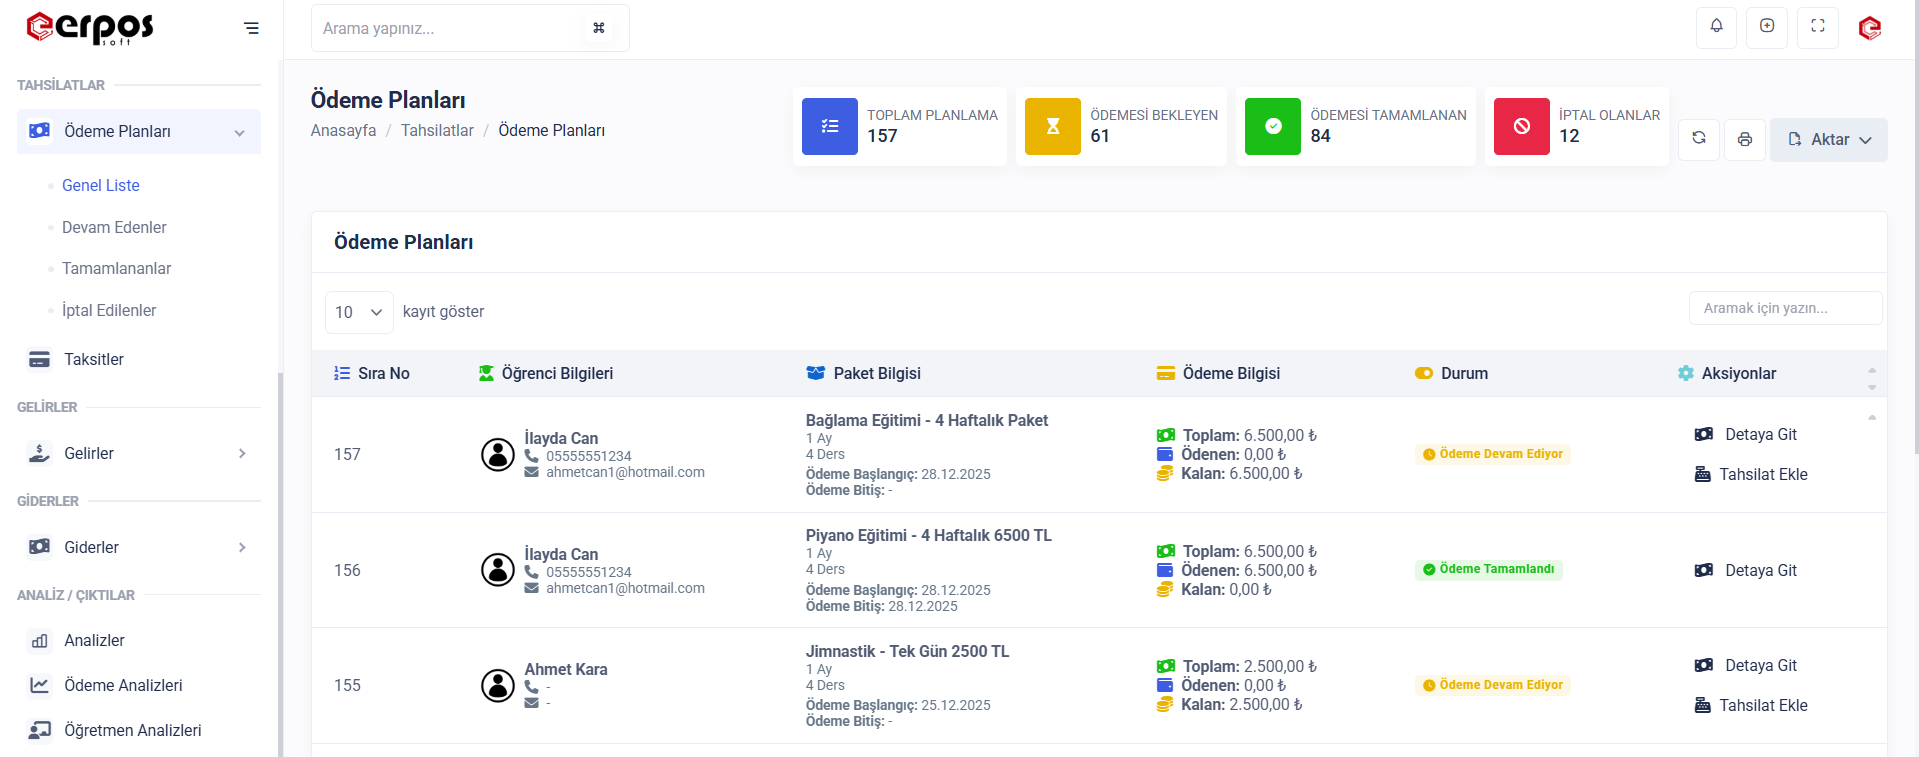The height and width of the screenshot is (757, 1919).
Task: Open Tamamlananlar sidebar item
Action: coord(116,268)
